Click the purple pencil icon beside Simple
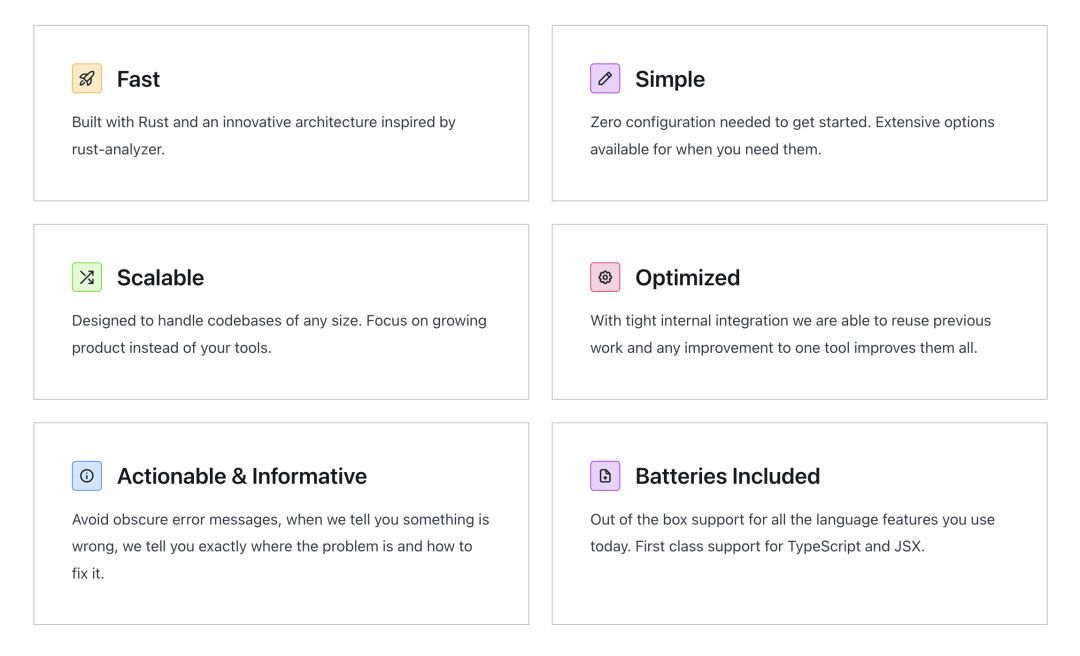The height and width of the screenshot is (656, 1080). pyautogui.click(x=605, y=79)
